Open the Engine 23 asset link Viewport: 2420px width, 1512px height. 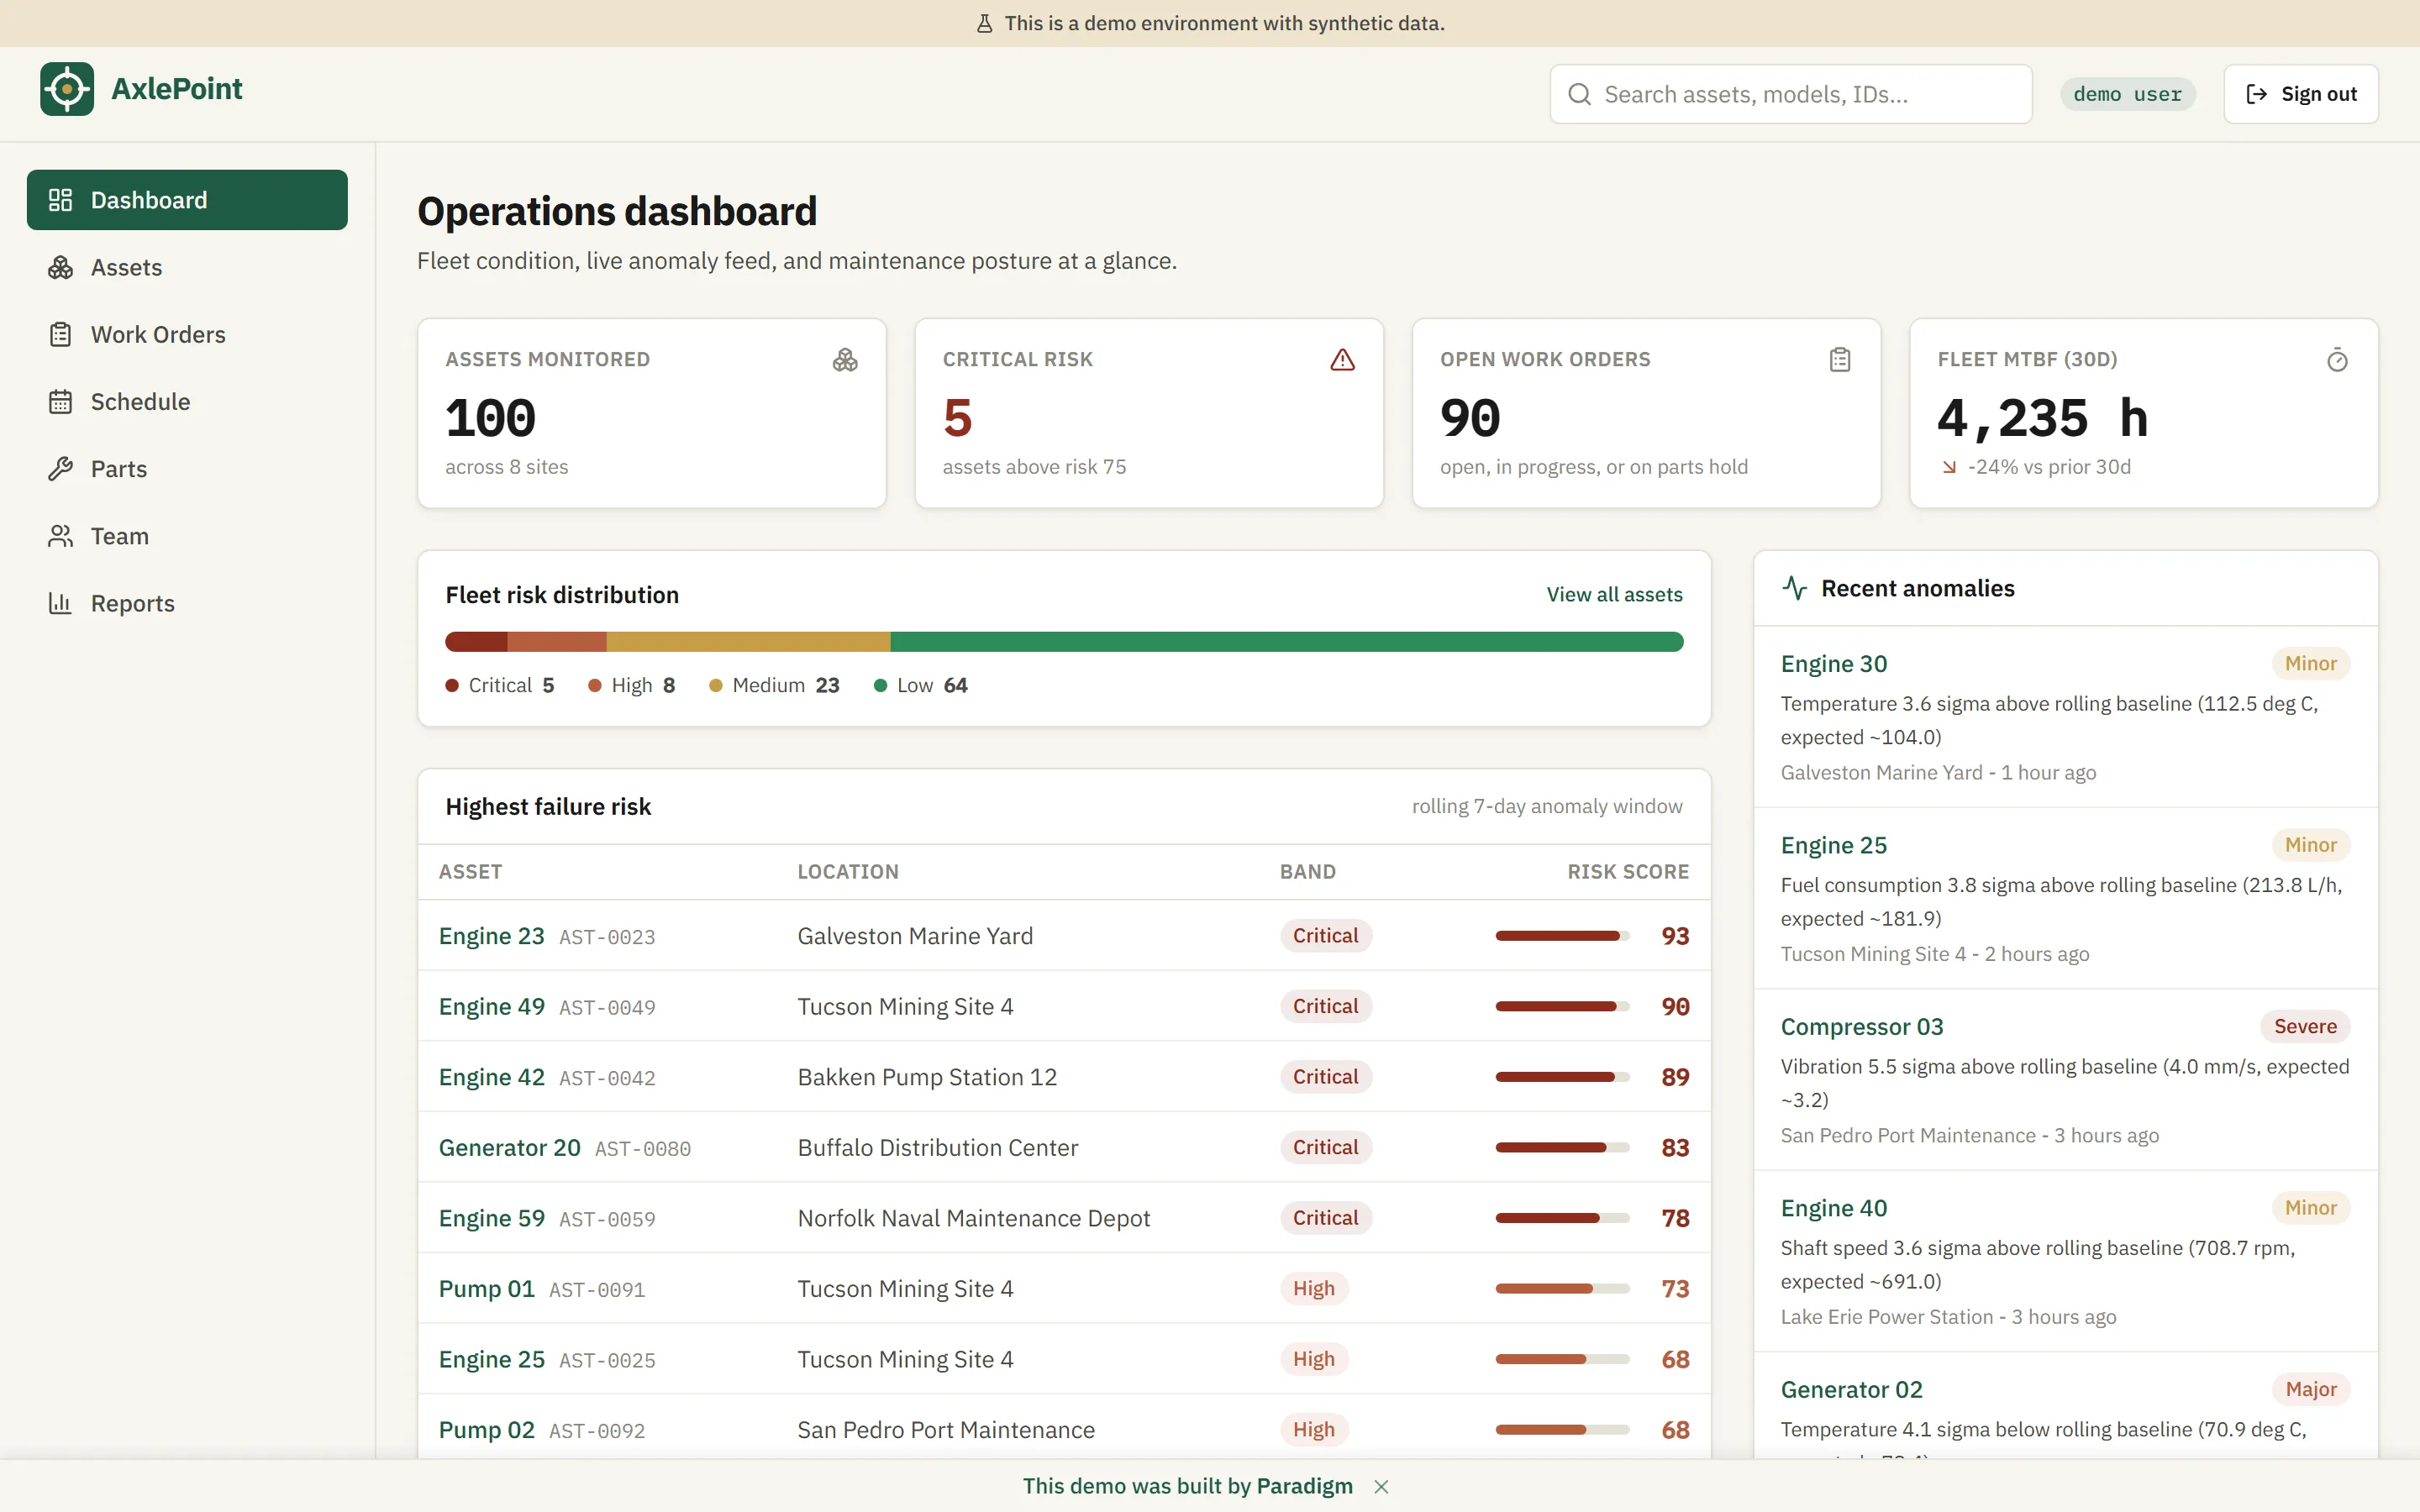pyautogui.click(x=491, y=936)
